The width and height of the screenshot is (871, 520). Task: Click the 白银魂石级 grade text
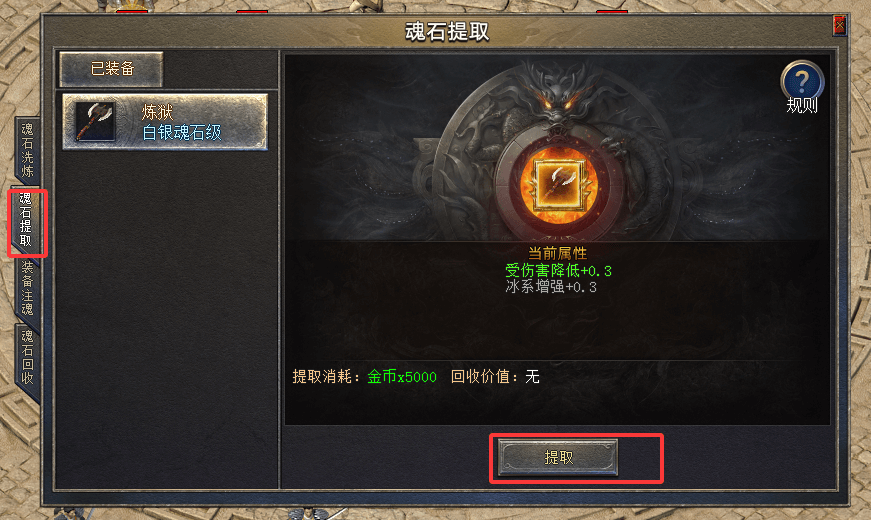pos(182,132)
